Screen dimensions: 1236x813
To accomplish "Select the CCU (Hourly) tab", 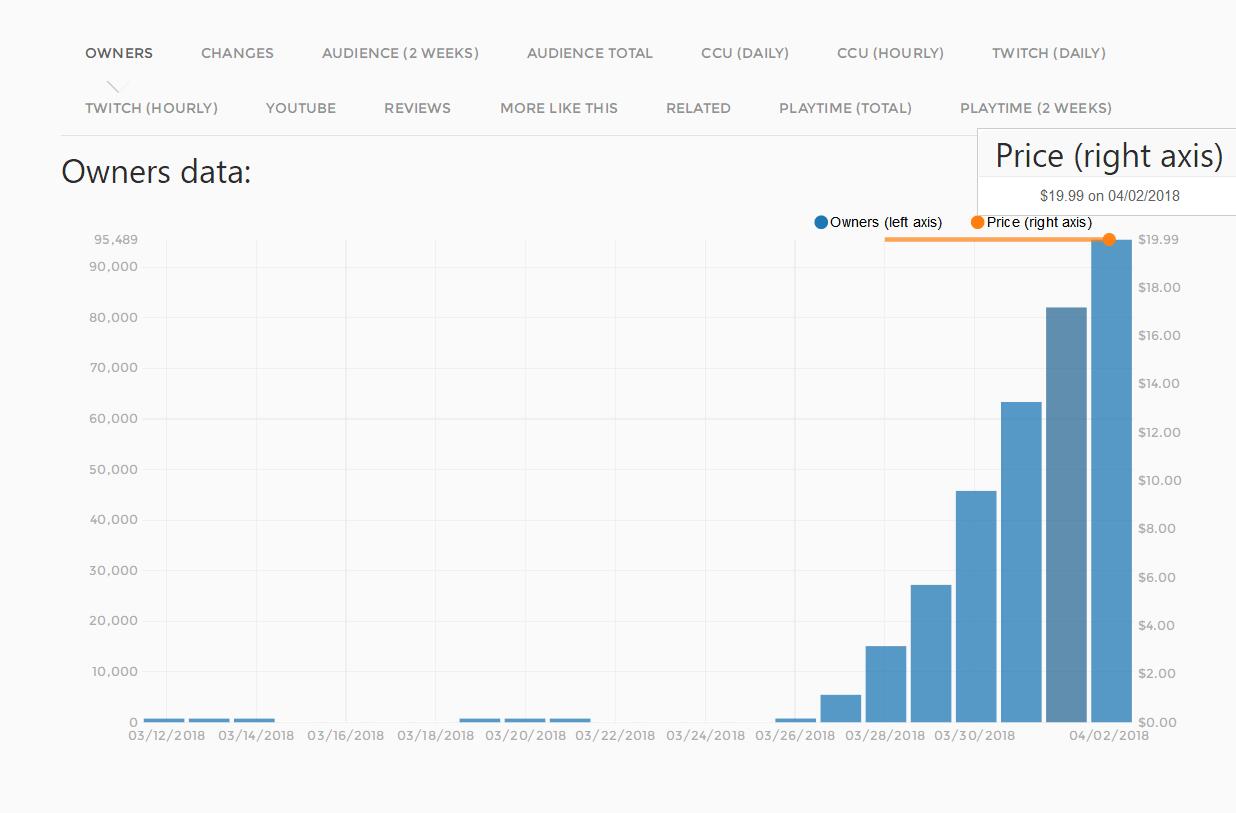I will click(890, 53).
